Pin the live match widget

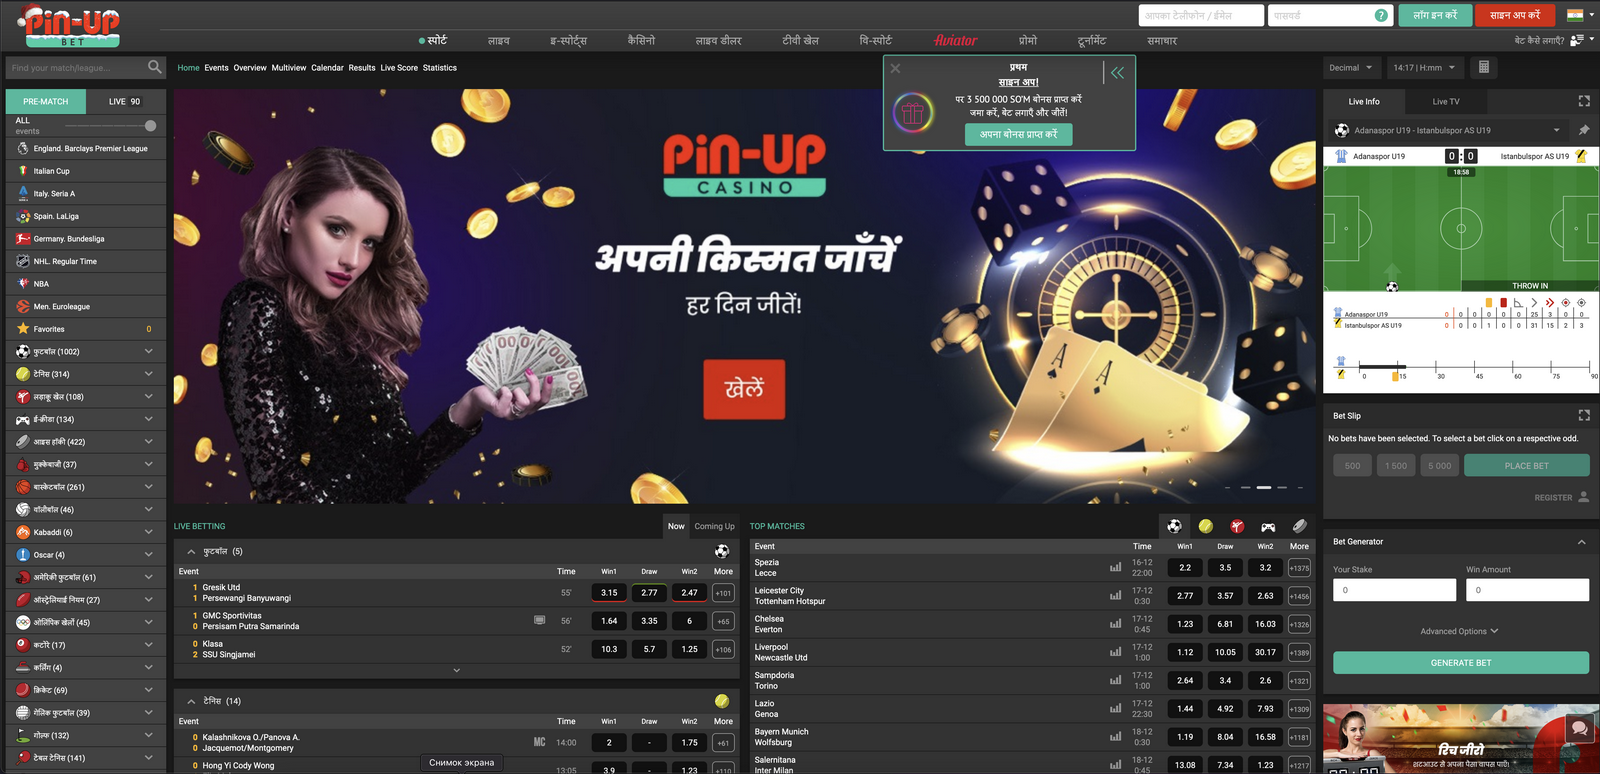point(1584,130)
